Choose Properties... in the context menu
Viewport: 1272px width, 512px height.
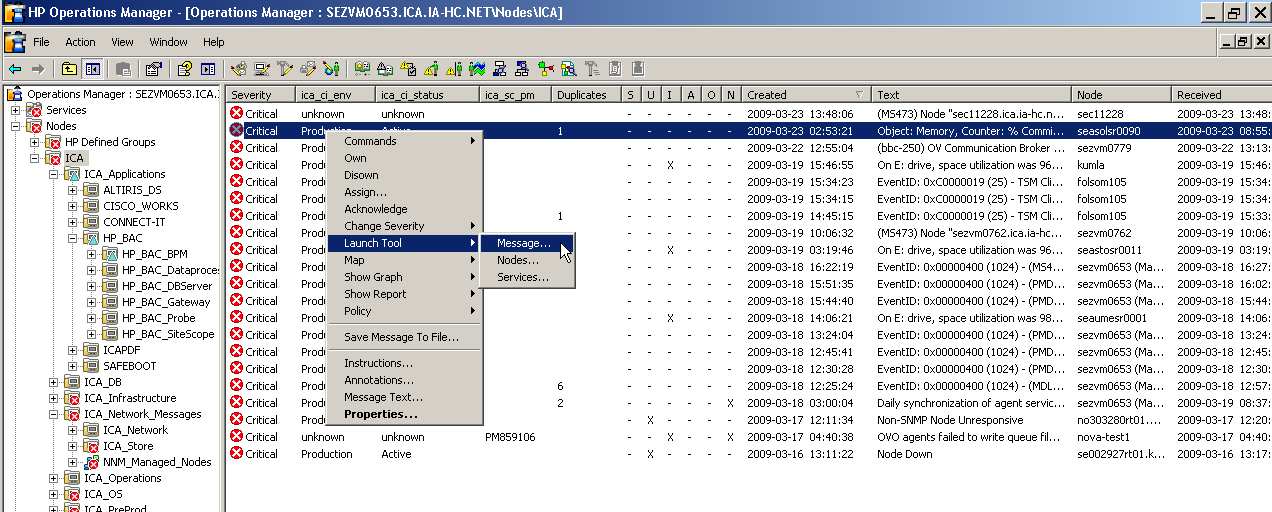pyautogui.click(x=404, y=414)
